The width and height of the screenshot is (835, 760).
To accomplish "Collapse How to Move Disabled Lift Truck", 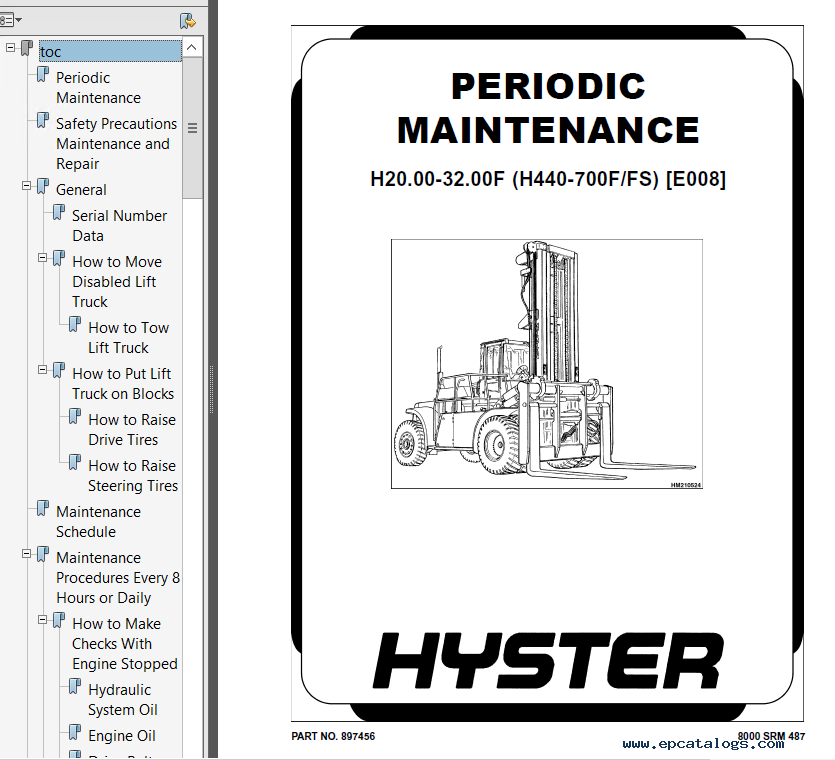I will coord(42,258).
